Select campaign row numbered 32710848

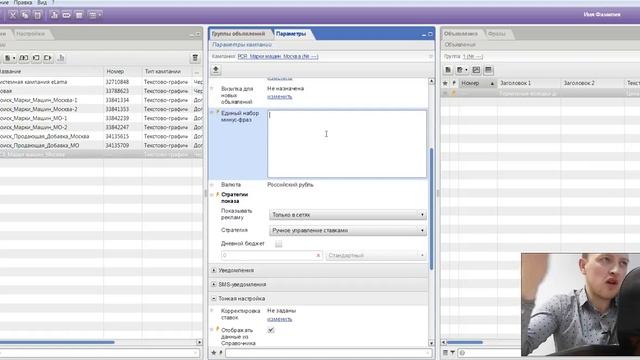coord(101,82)
